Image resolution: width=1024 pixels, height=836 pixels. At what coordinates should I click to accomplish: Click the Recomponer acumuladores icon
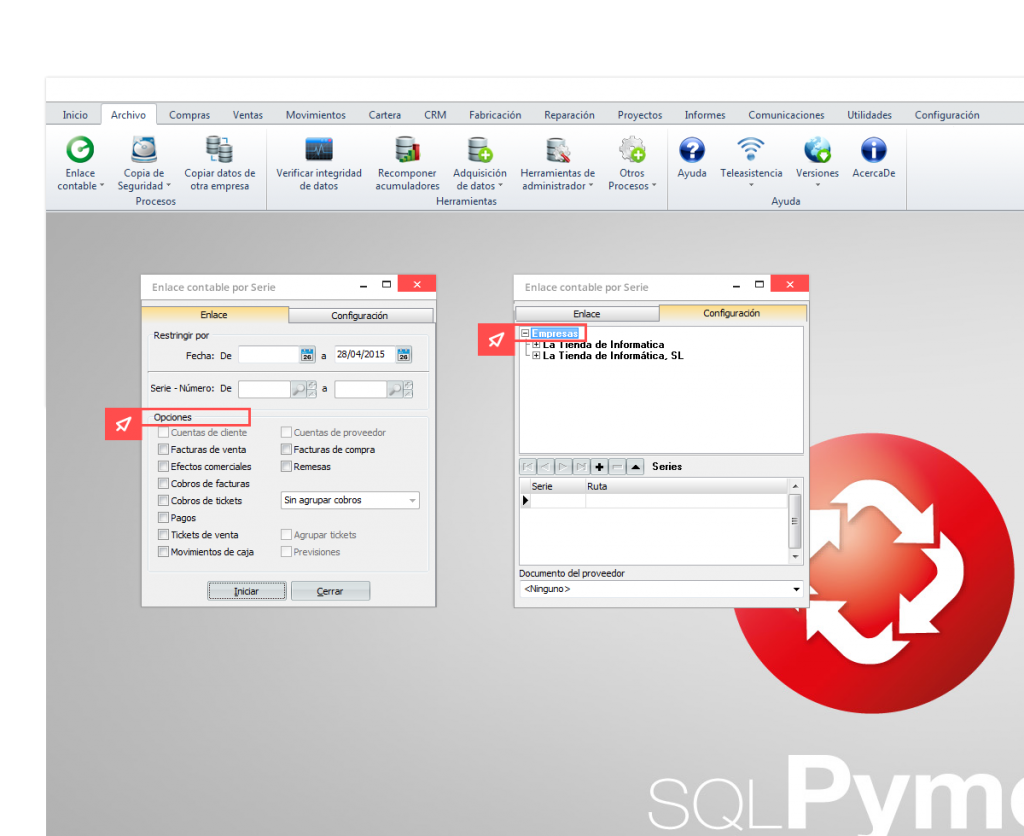[407, 151]
